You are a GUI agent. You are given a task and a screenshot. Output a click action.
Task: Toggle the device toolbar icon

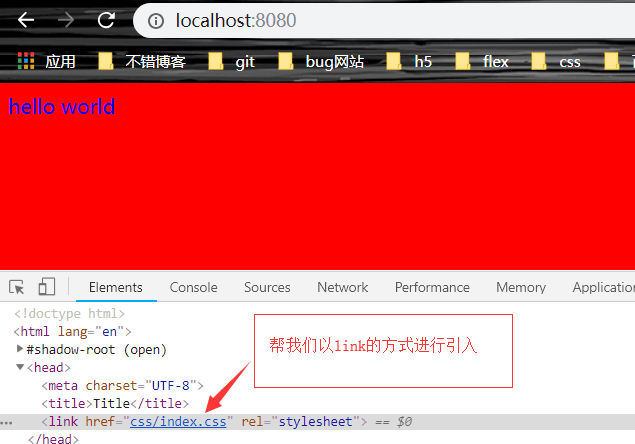[x=47, y=286]
